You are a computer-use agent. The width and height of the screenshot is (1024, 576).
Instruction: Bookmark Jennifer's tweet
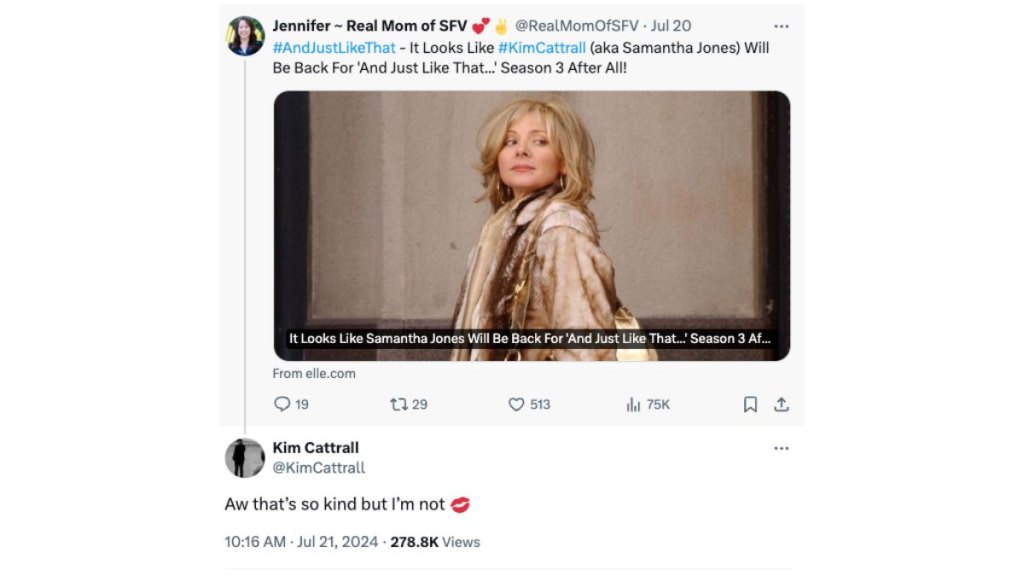click(x=753, y=403)
